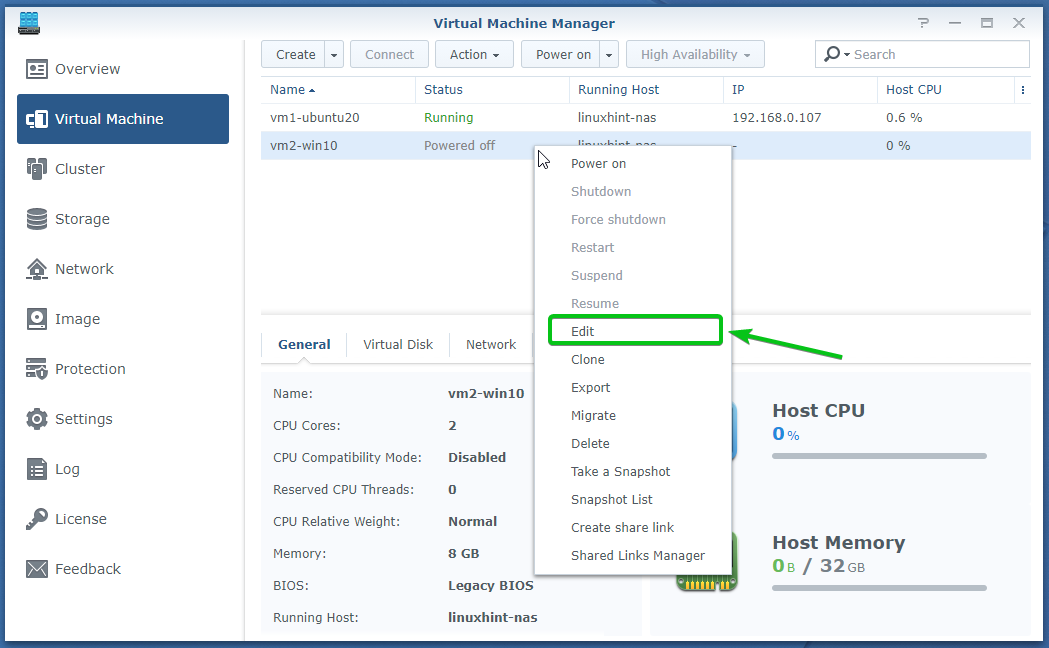Open Settings gear icon in sidebar
Viewport: 1049px width, 648px height.
click(37, 419)
